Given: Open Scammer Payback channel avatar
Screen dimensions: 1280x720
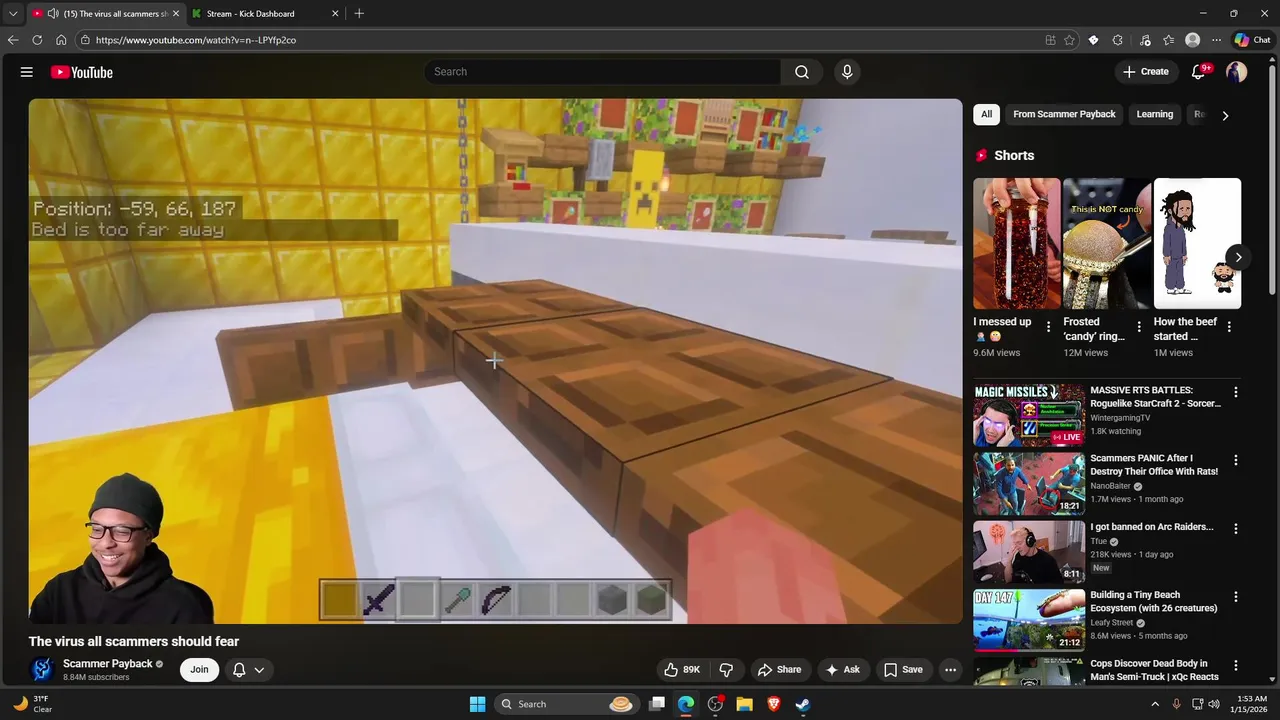Looking at the screenshot, I should 42,670.
